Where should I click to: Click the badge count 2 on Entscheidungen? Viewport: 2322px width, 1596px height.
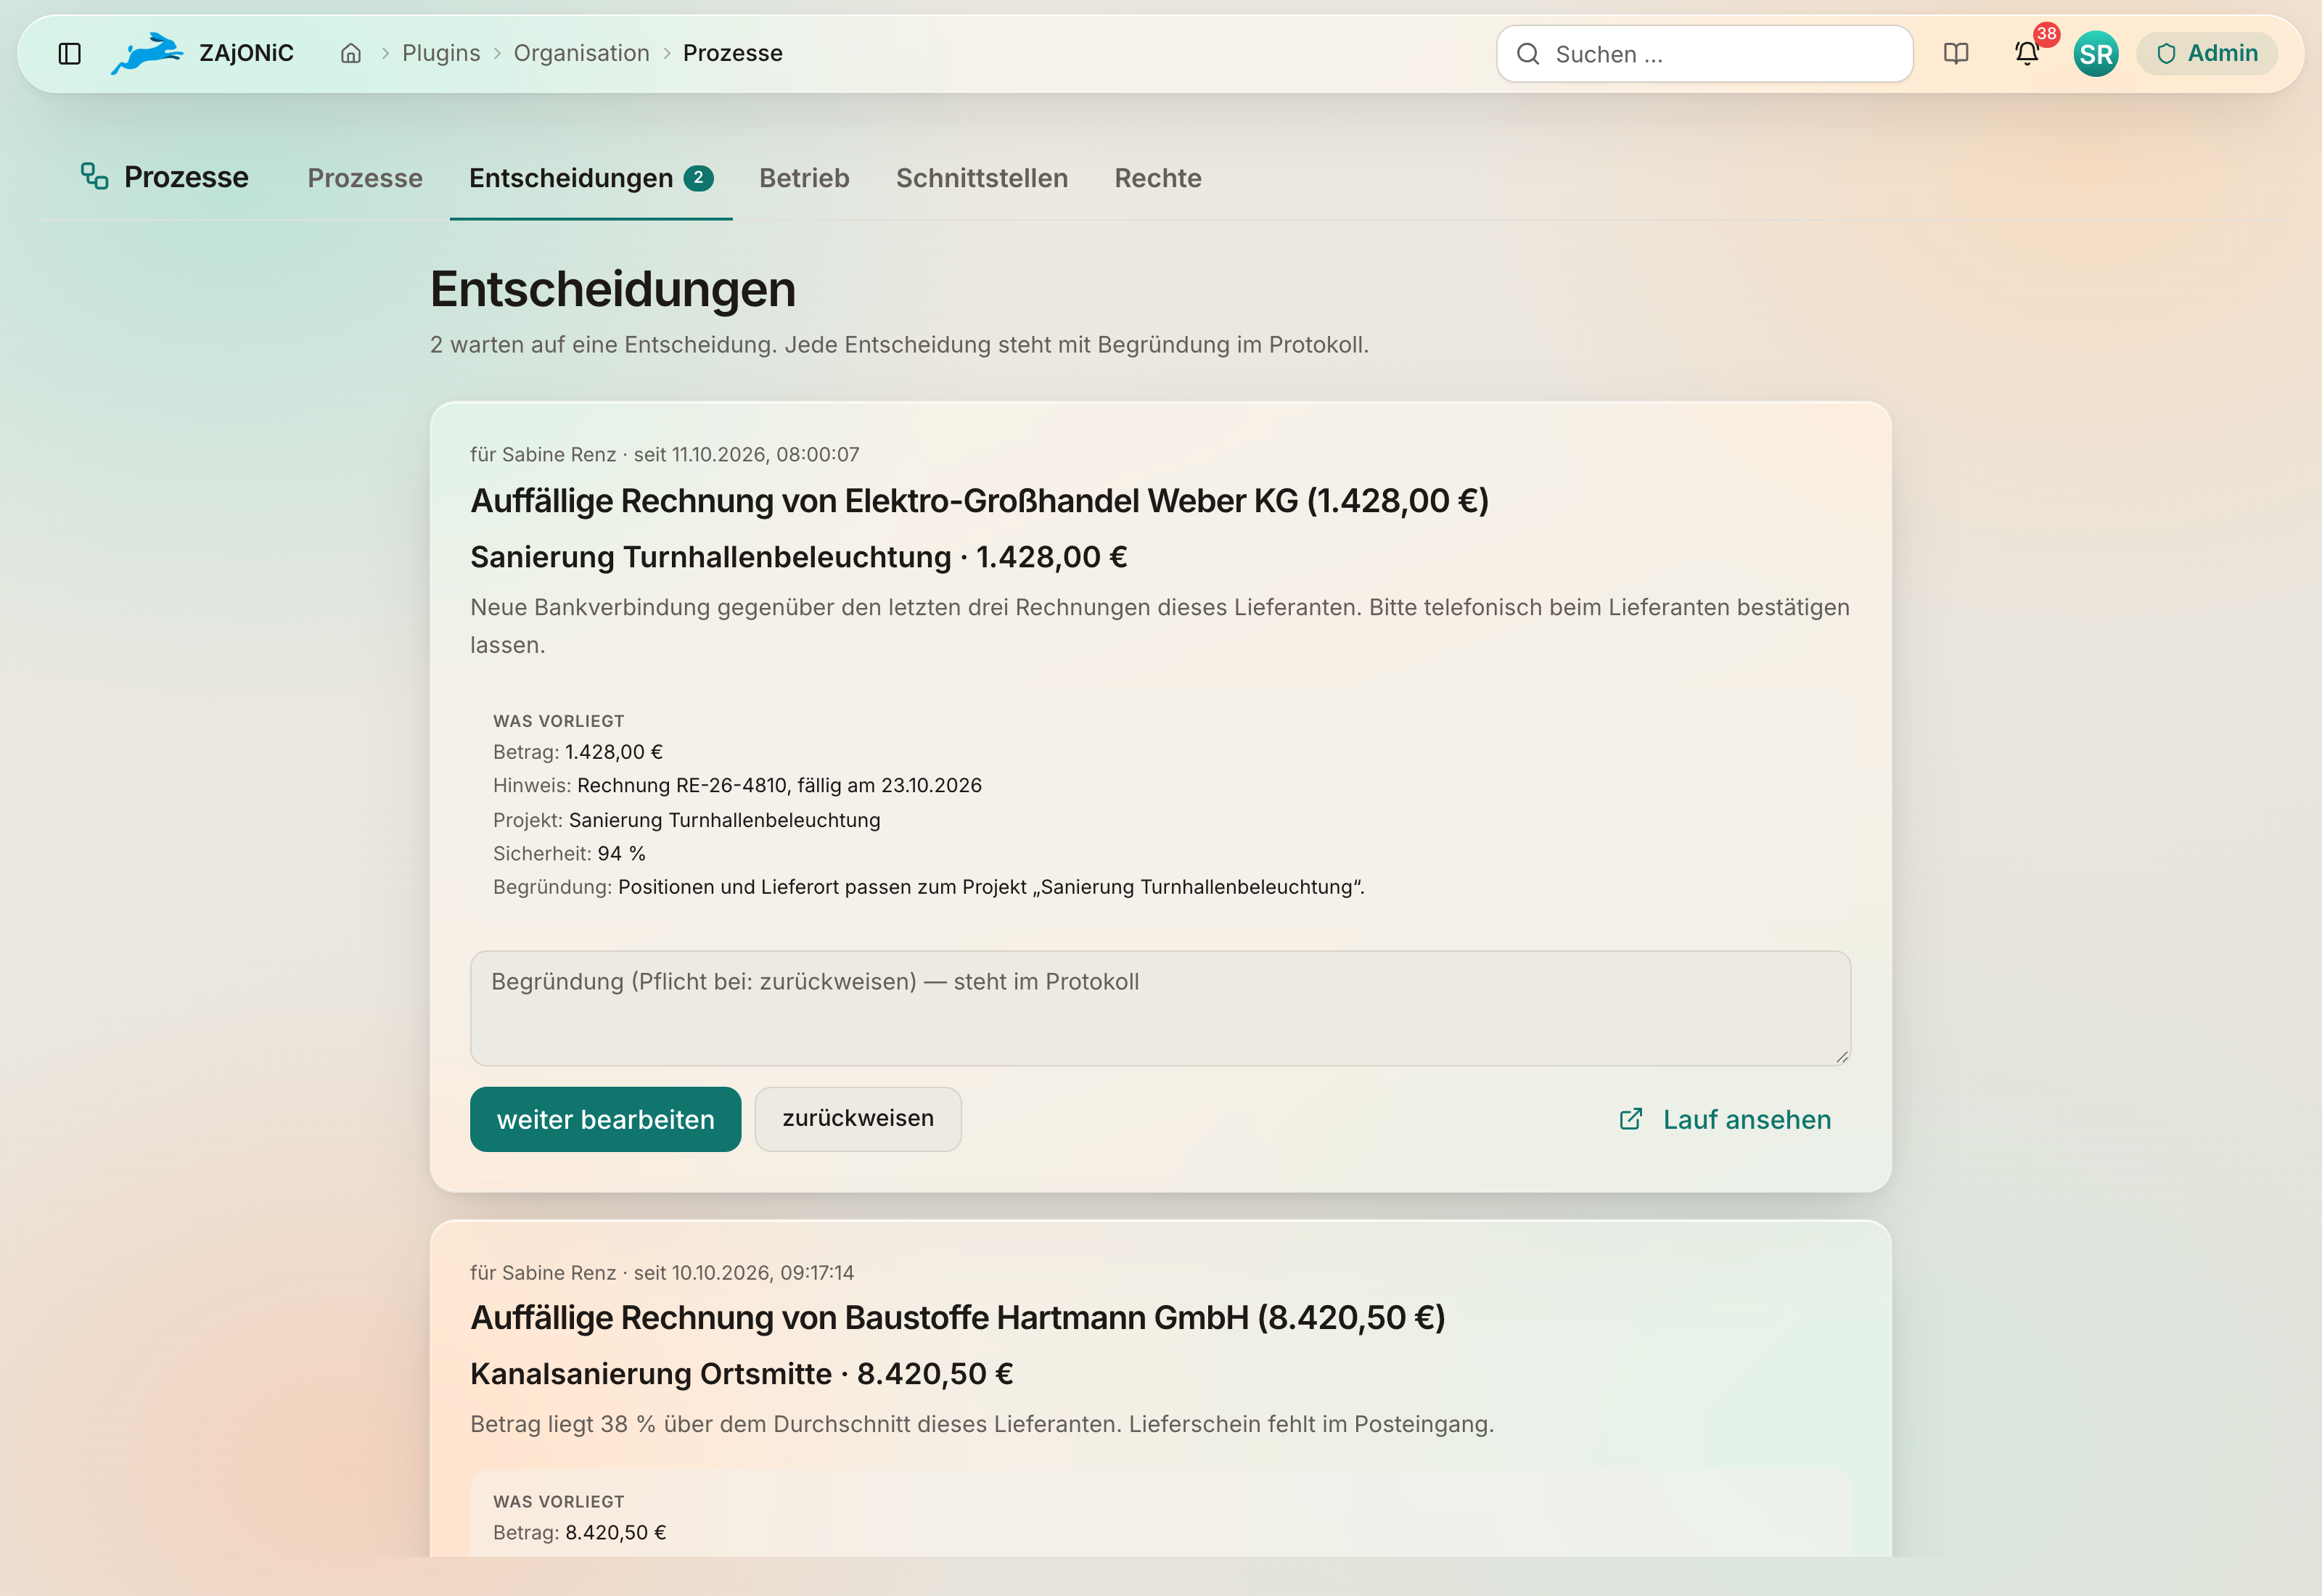699,178
